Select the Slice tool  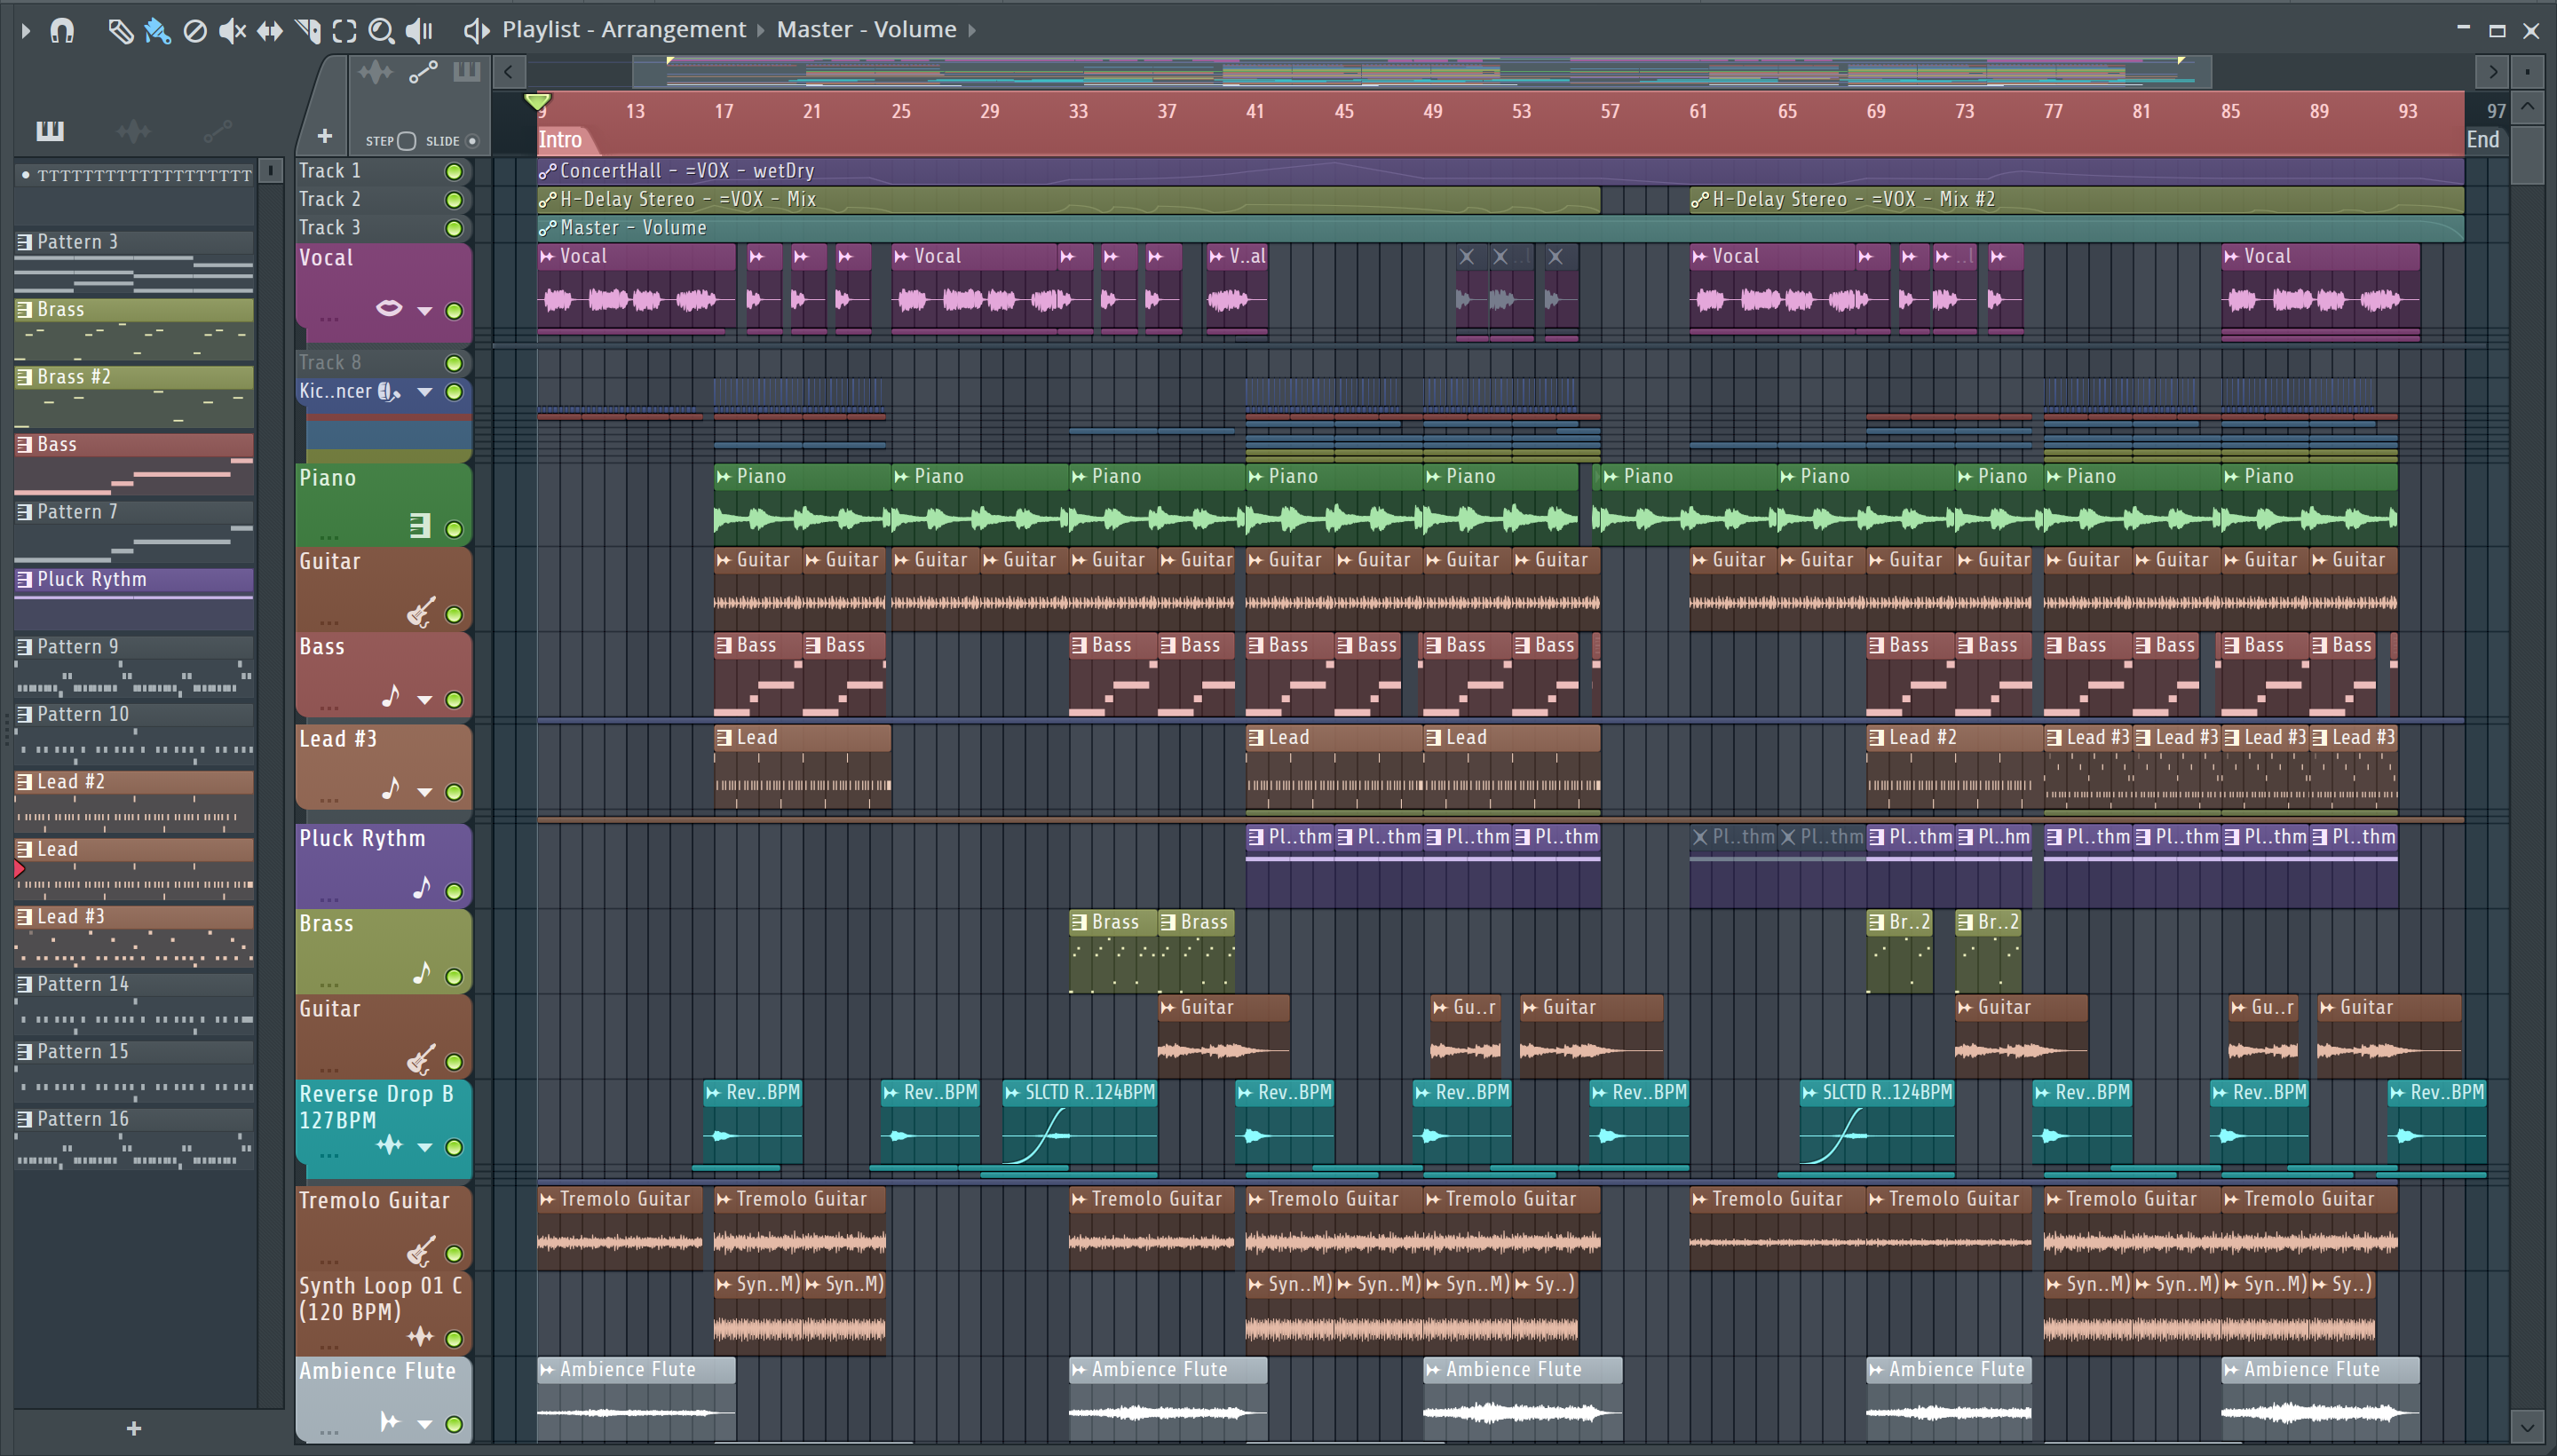308,31
